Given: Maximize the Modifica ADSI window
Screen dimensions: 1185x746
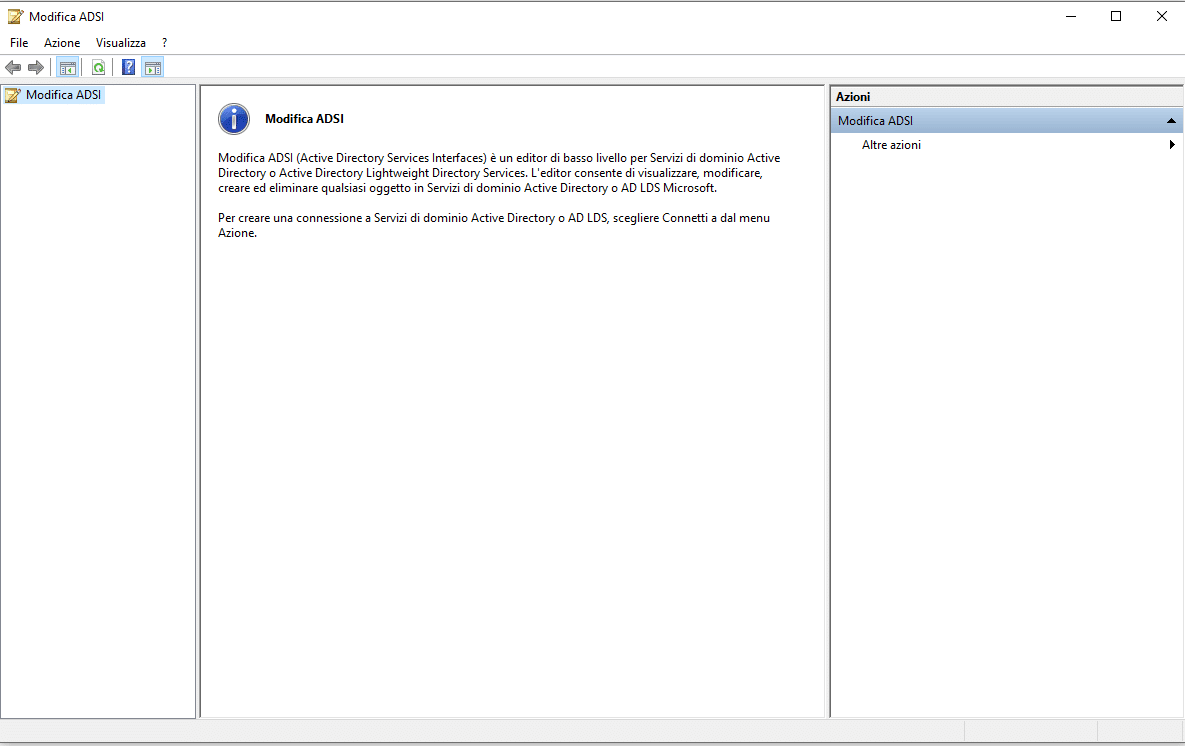Looking at the screenshot, I should (1116, 16).
